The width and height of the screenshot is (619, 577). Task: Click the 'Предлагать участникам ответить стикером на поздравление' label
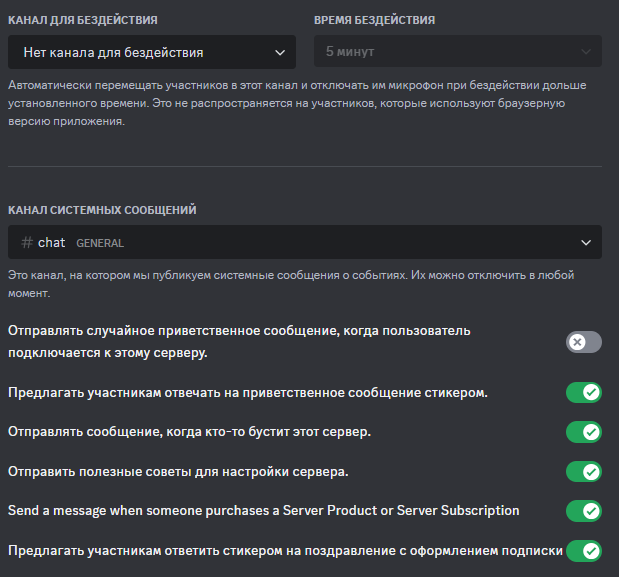tap(284, 551)
